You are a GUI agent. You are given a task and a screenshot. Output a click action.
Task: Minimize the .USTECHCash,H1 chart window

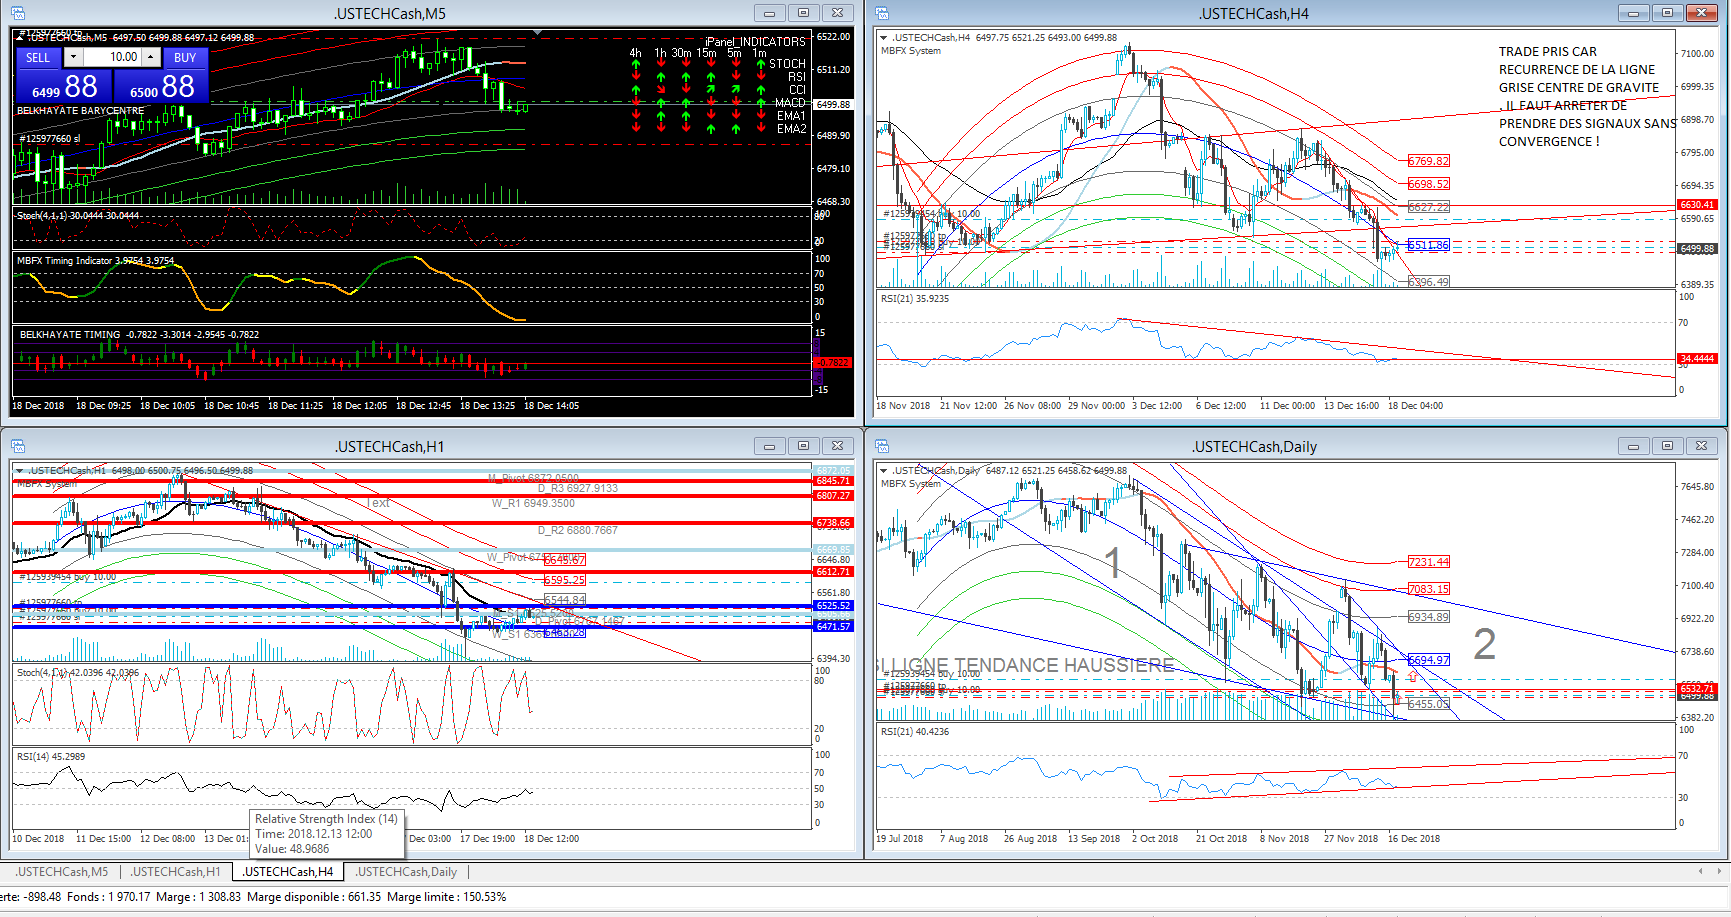[769, 446]
